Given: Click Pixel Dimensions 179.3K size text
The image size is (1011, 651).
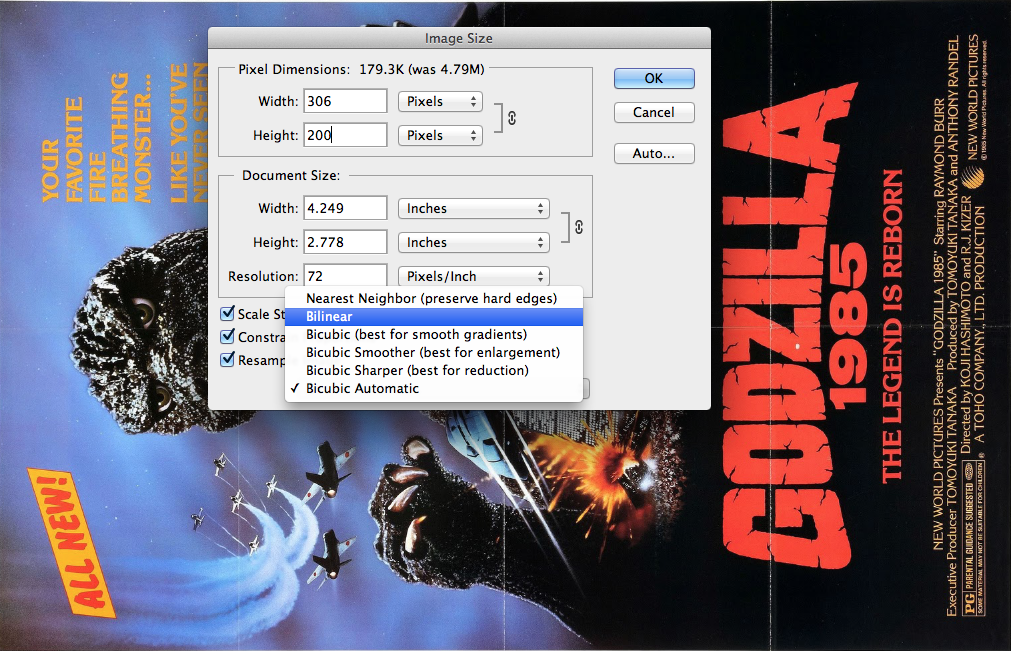Looking at the screenshot, I should point(422,69).
